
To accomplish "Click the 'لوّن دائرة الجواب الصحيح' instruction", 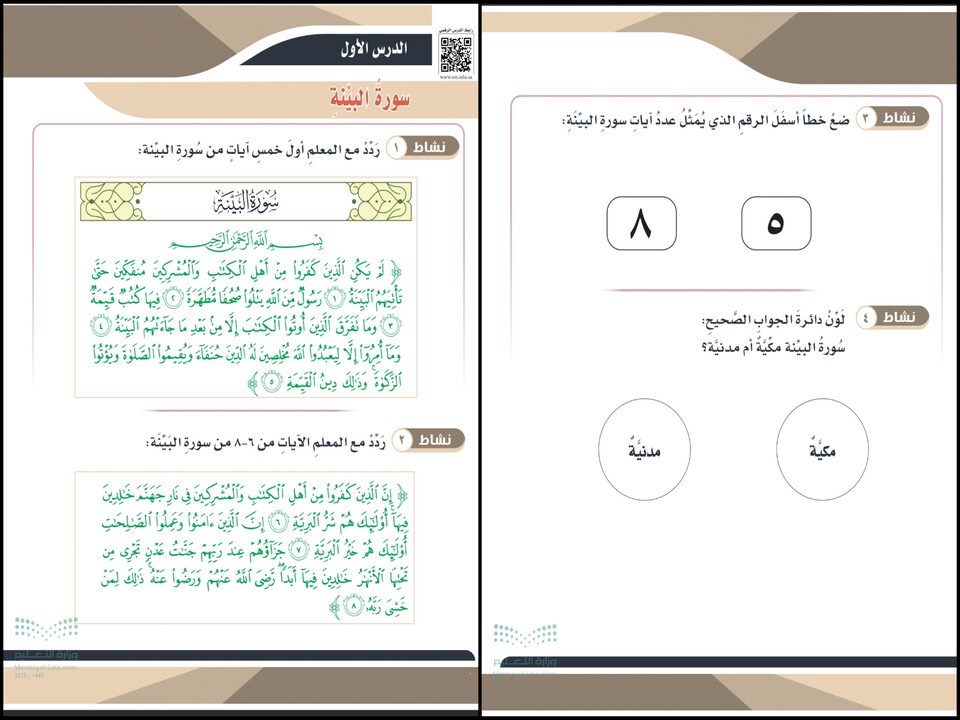I will tap(774, 319).
